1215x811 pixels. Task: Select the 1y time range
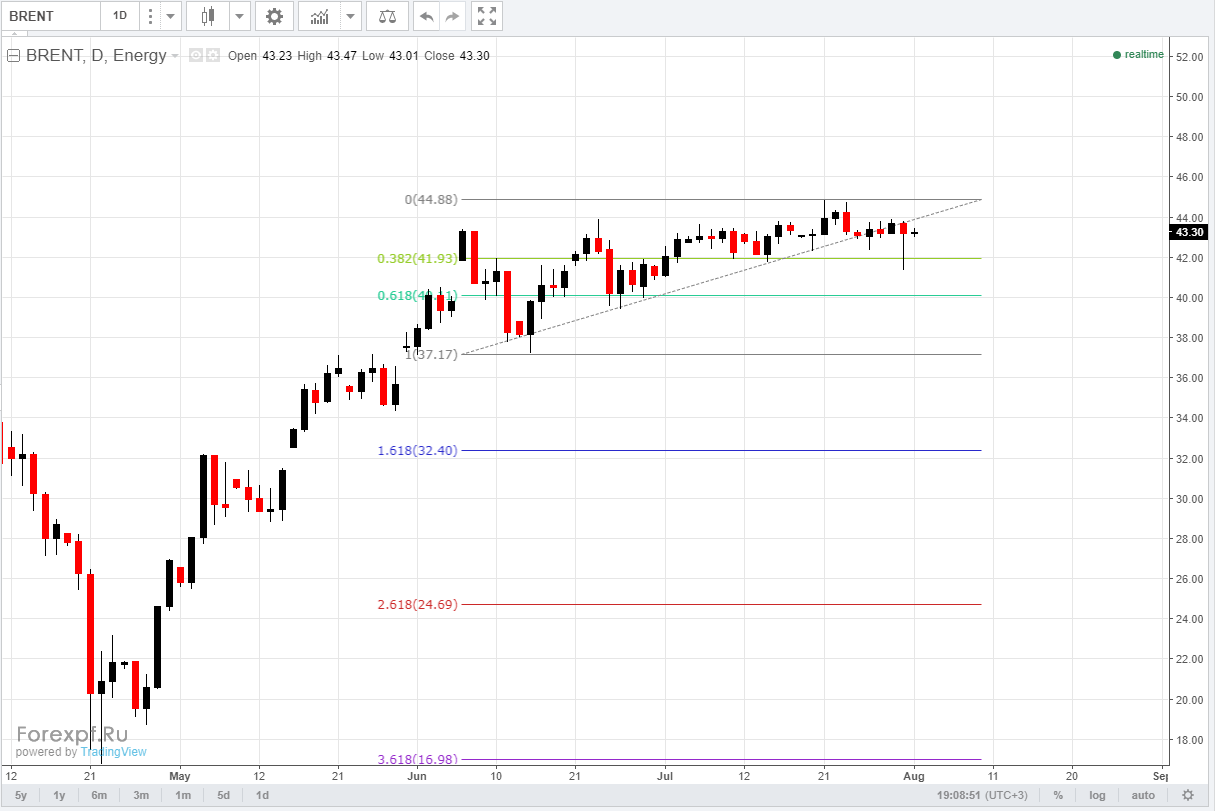click(x=59, y=795)
